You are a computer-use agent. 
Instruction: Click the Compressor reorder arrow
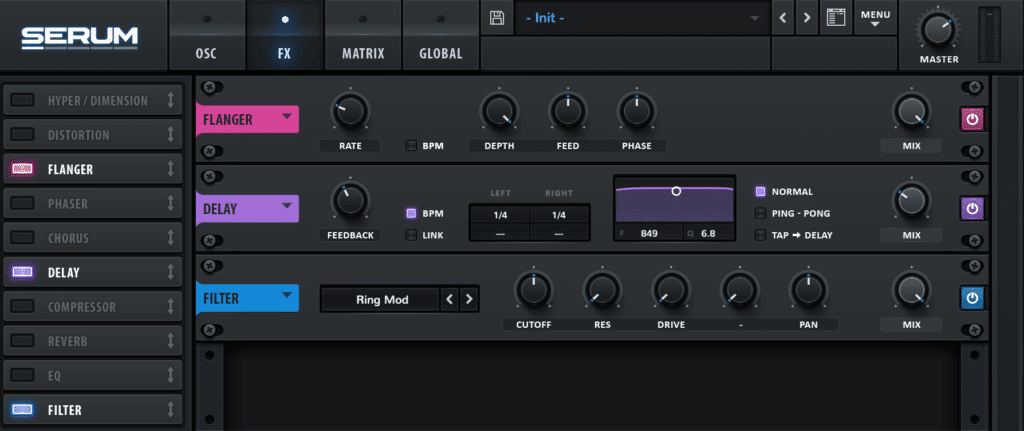(x=170, y=307)
